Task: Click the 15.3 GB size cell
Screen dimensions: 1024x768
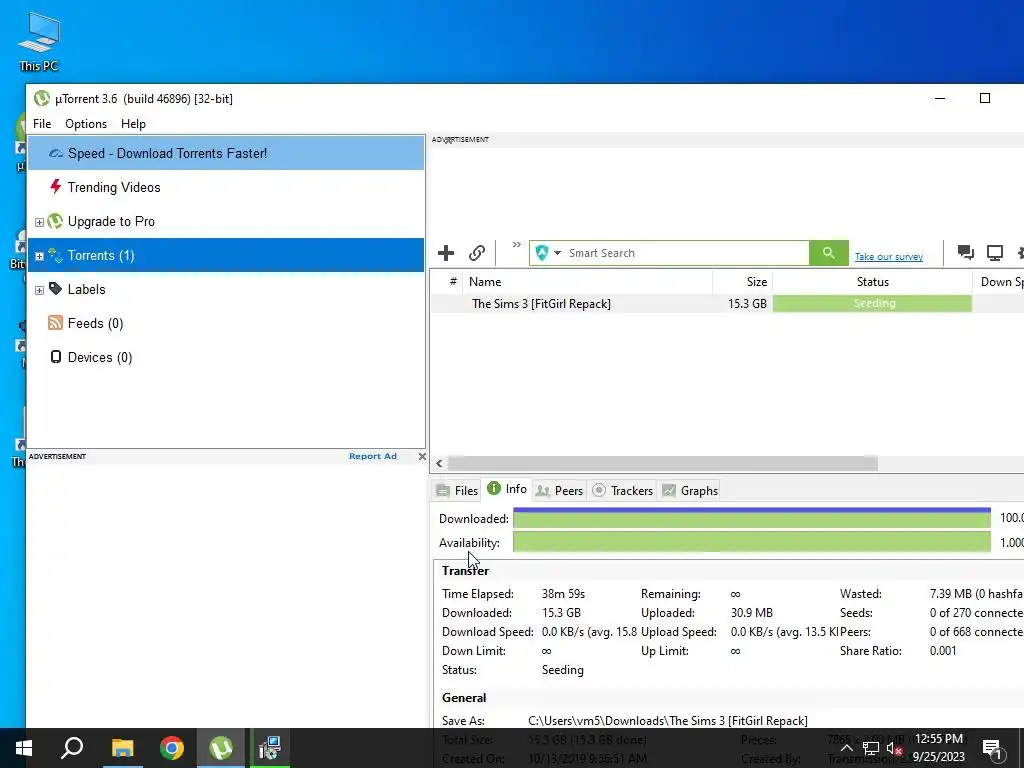Action: [747, 304]
